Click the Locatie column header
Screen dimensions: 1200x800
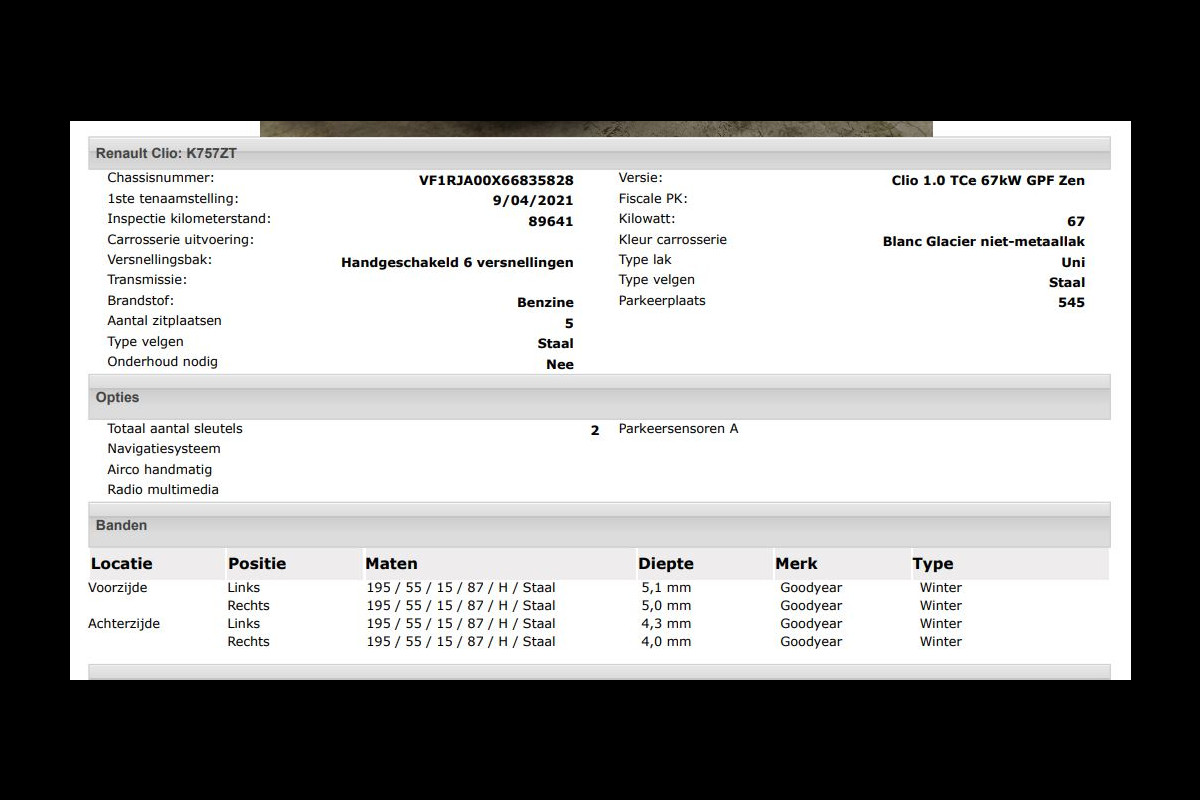click(122, 564)
